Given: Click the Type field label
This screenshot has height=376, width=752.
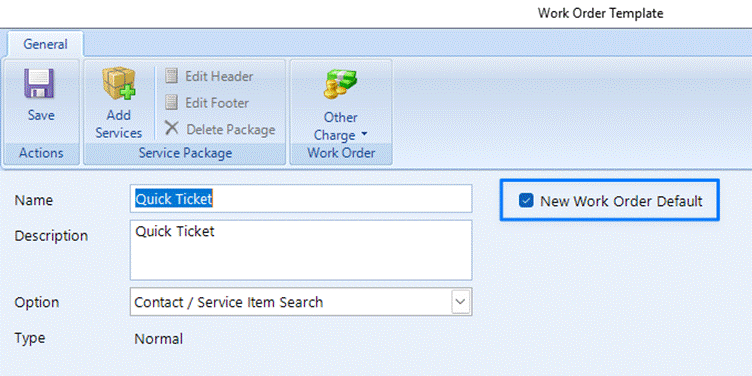Looking at the screenshot, I should pyautogui.click(x=30, y=338).
